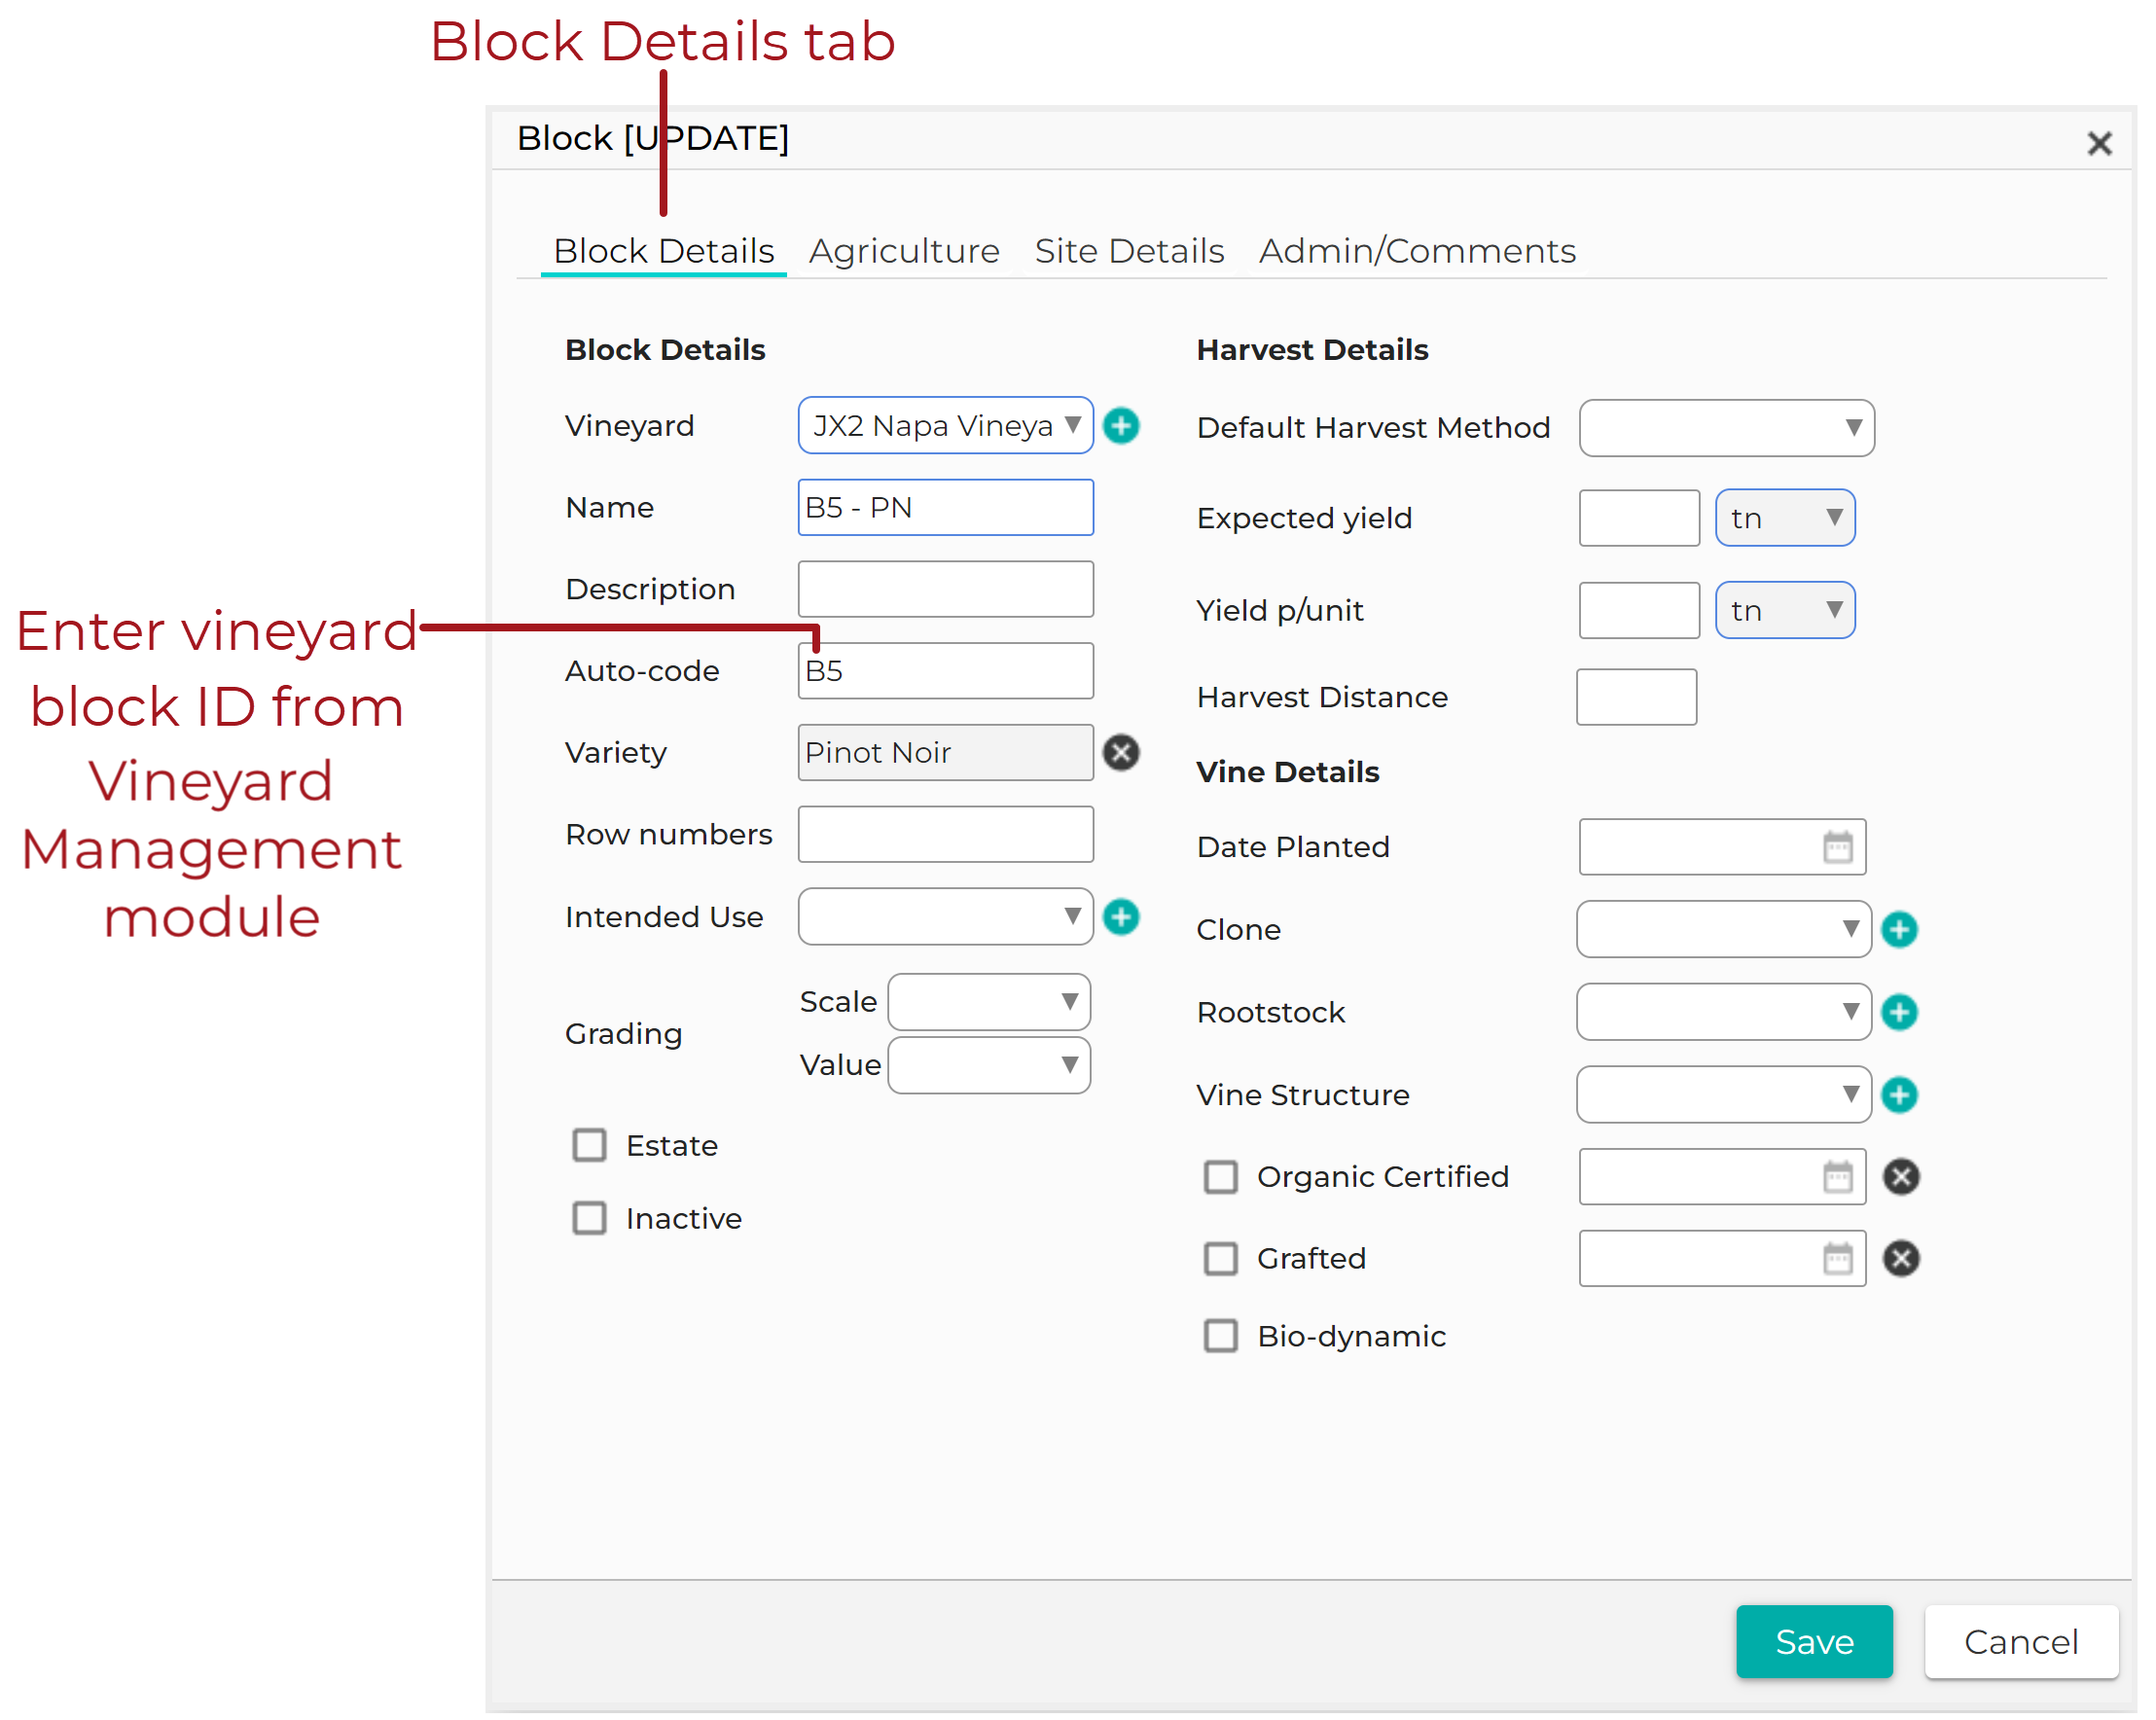Image resolution: width=2156 pixels, height=1720 pixels.
Task: Switch to the Agriculture tab
Action: pyautogui.click(x=903, y=251)
